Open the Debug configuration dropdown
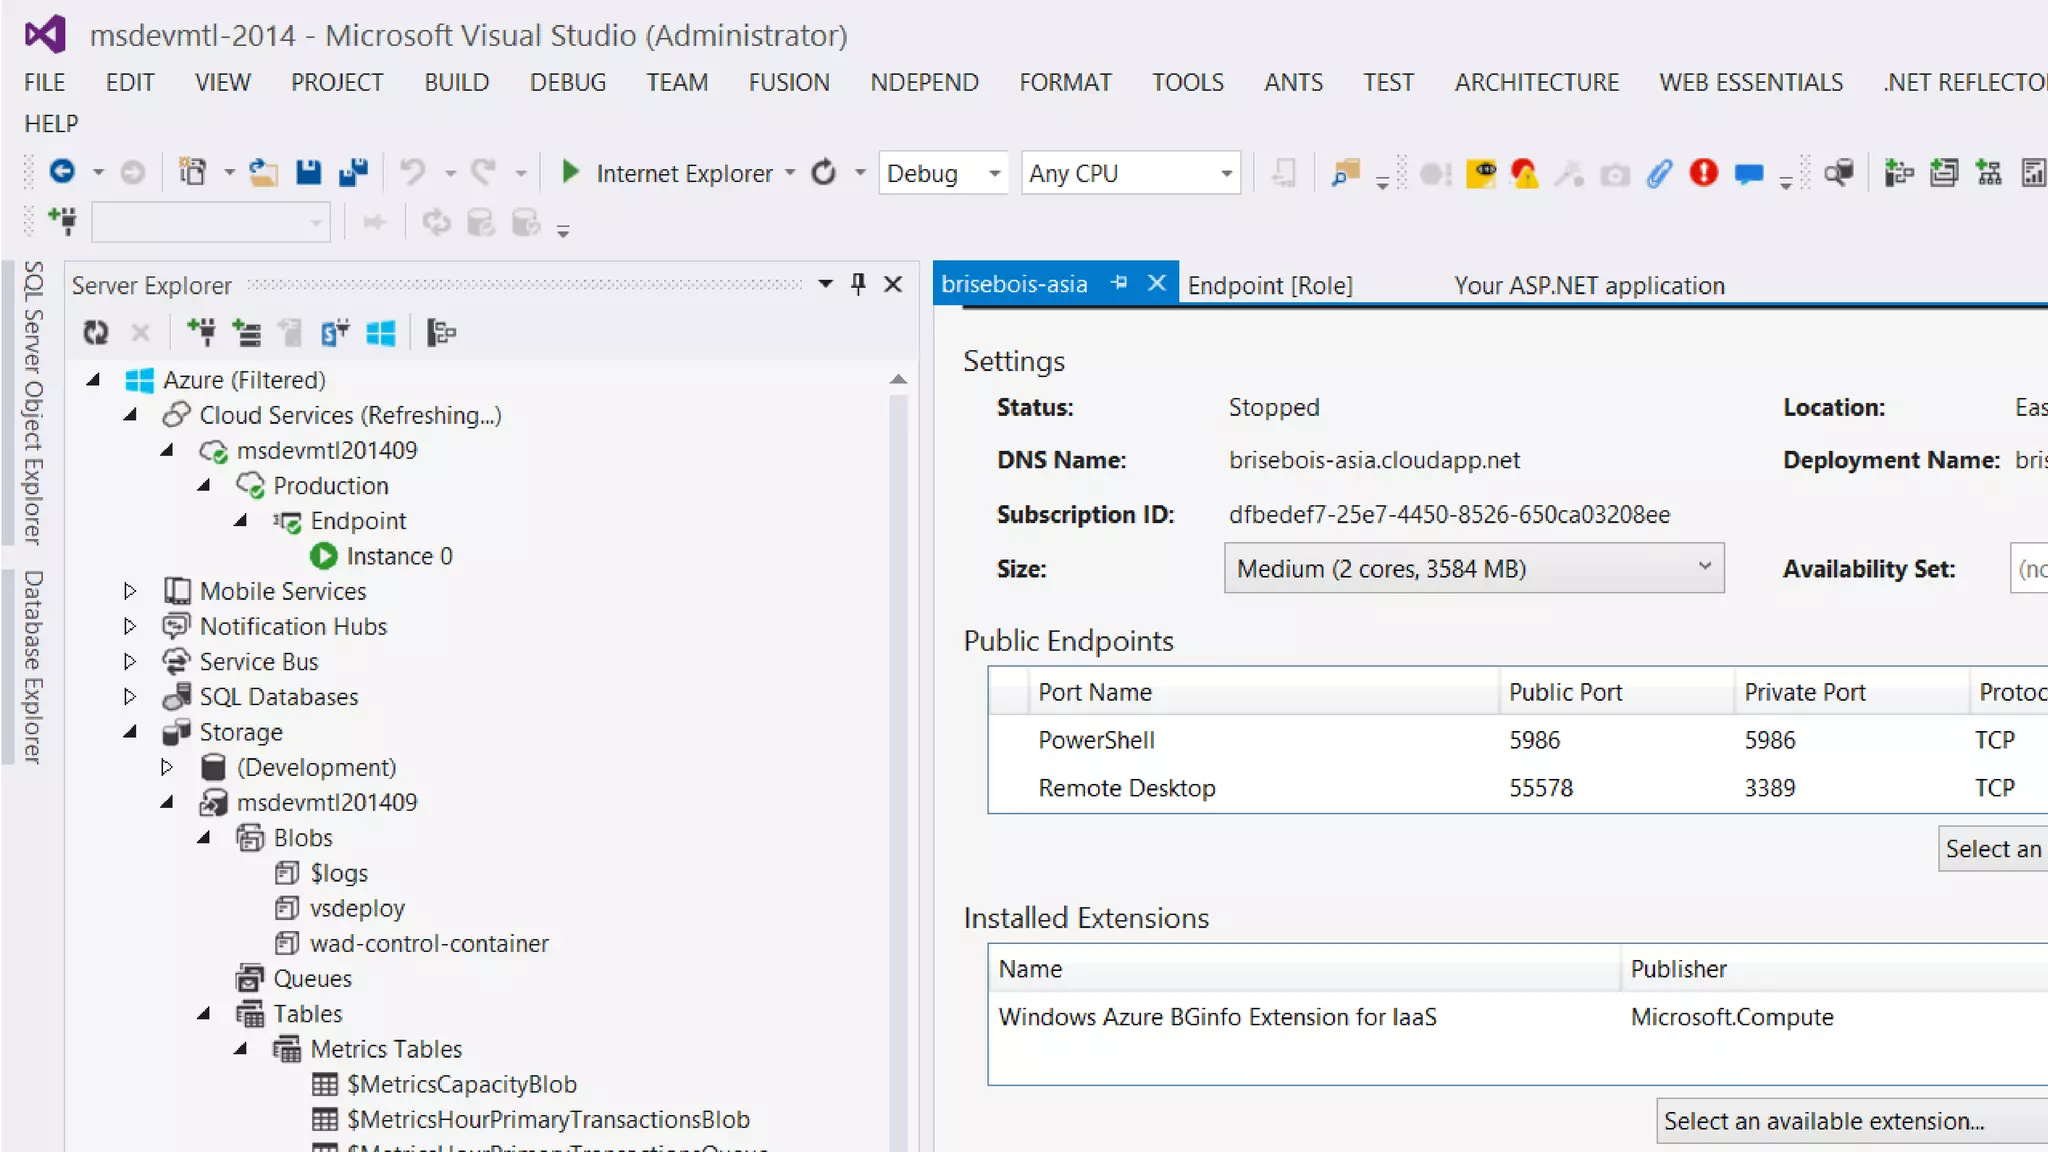2048x1152 pixels. pos(943,173)
